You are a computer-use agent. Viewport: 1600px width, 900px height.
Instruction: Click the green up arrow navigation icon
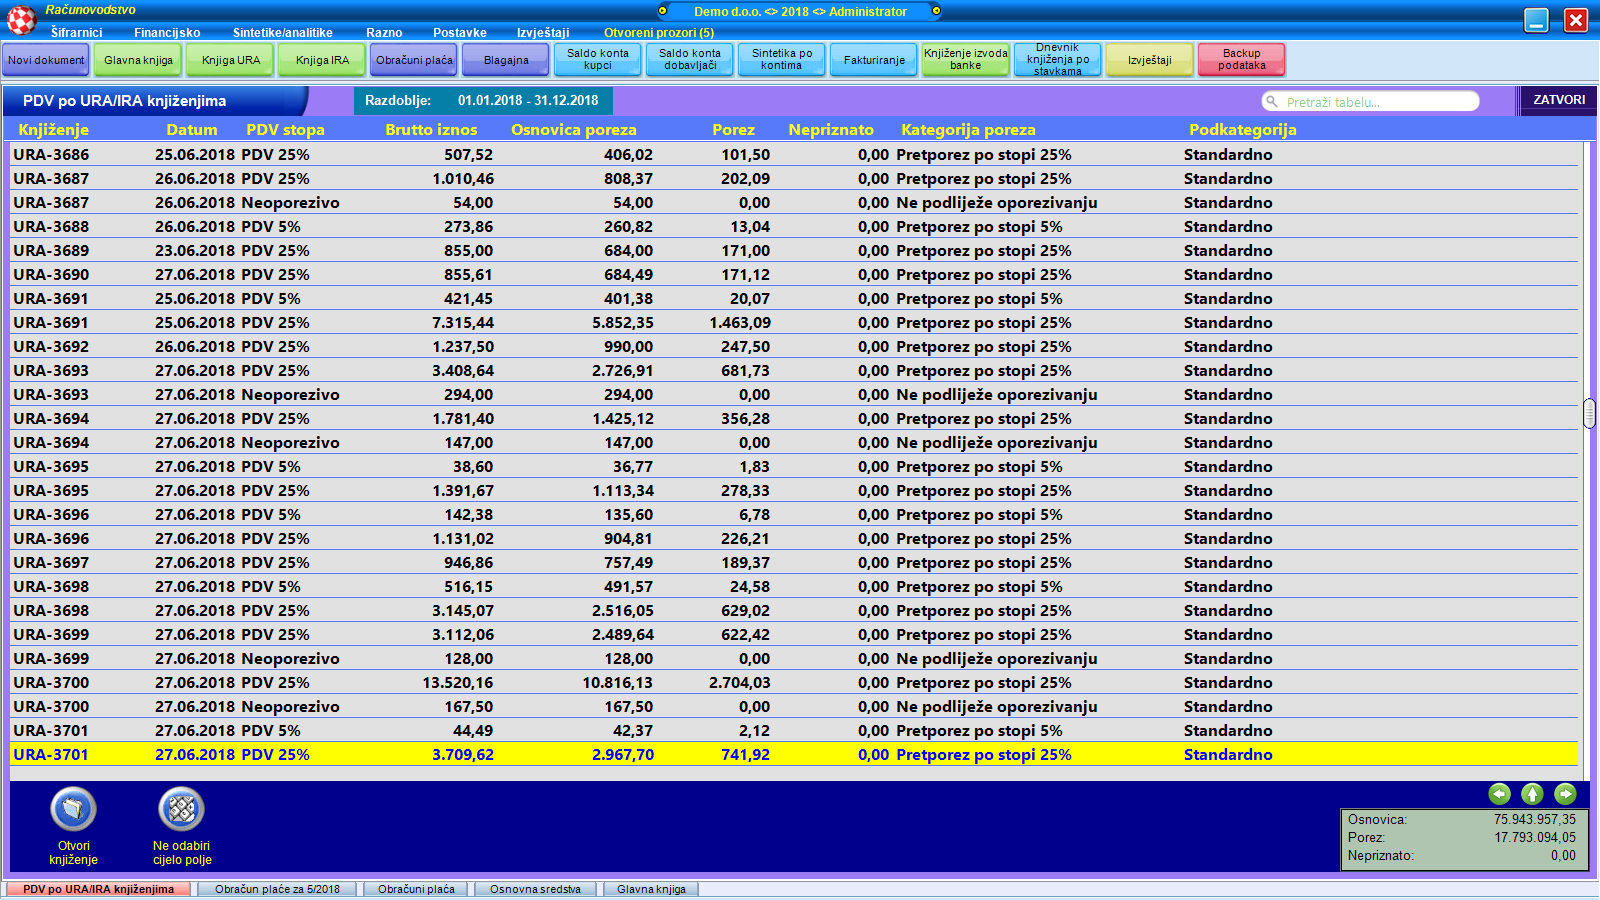[x=1532, y=794]
